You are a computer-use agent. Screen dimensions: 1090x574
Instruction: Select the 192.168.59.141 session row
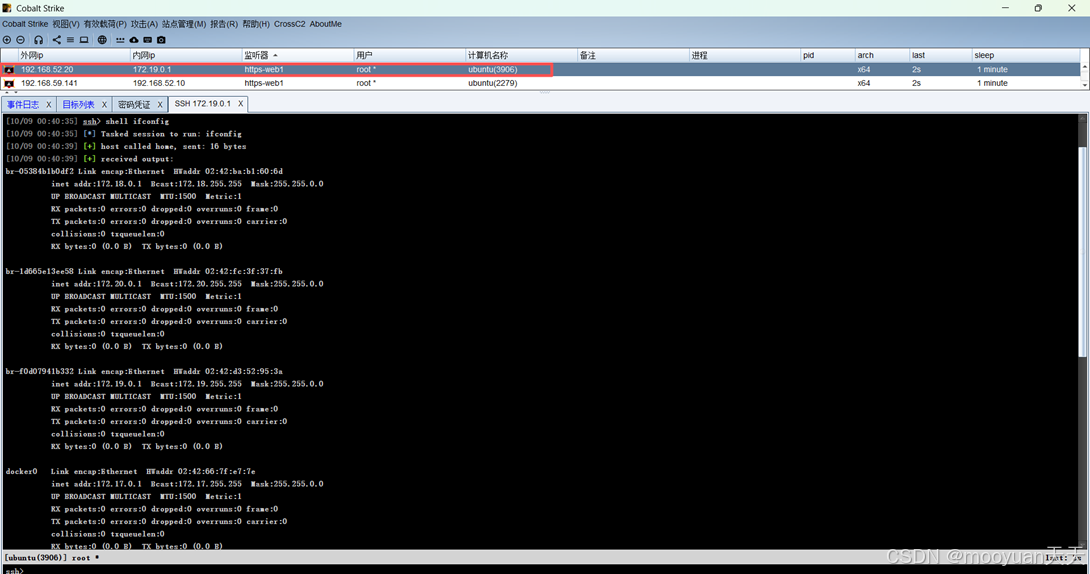[541, 83]
